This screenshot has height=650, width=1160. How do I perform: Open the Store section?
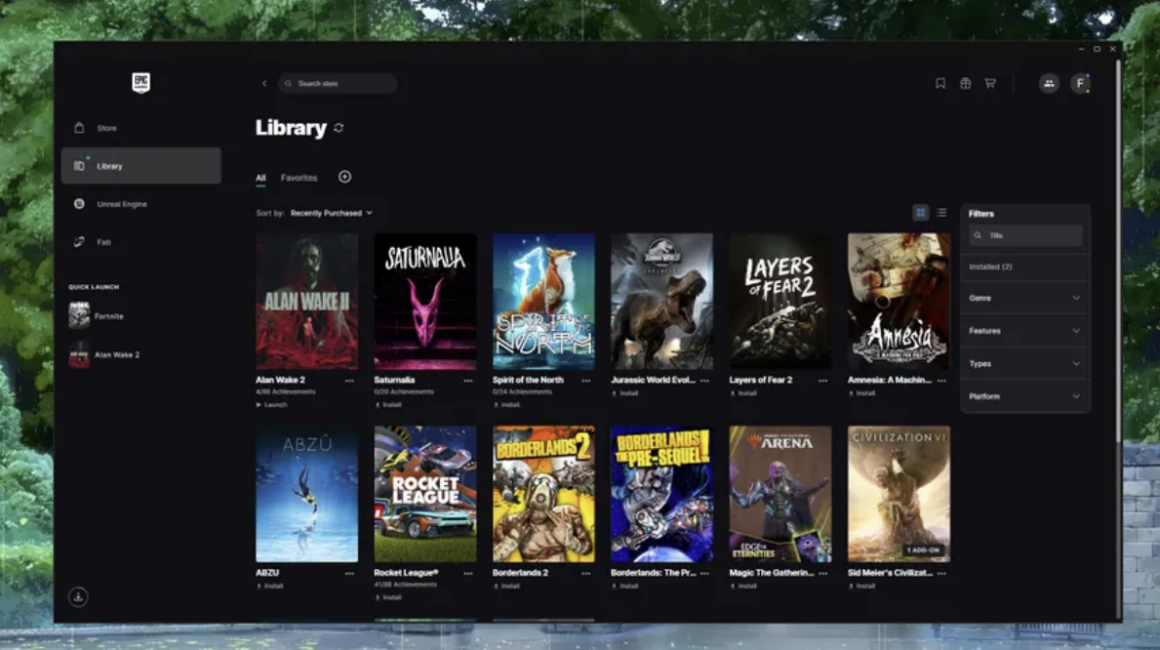click(x=141, y=128)
